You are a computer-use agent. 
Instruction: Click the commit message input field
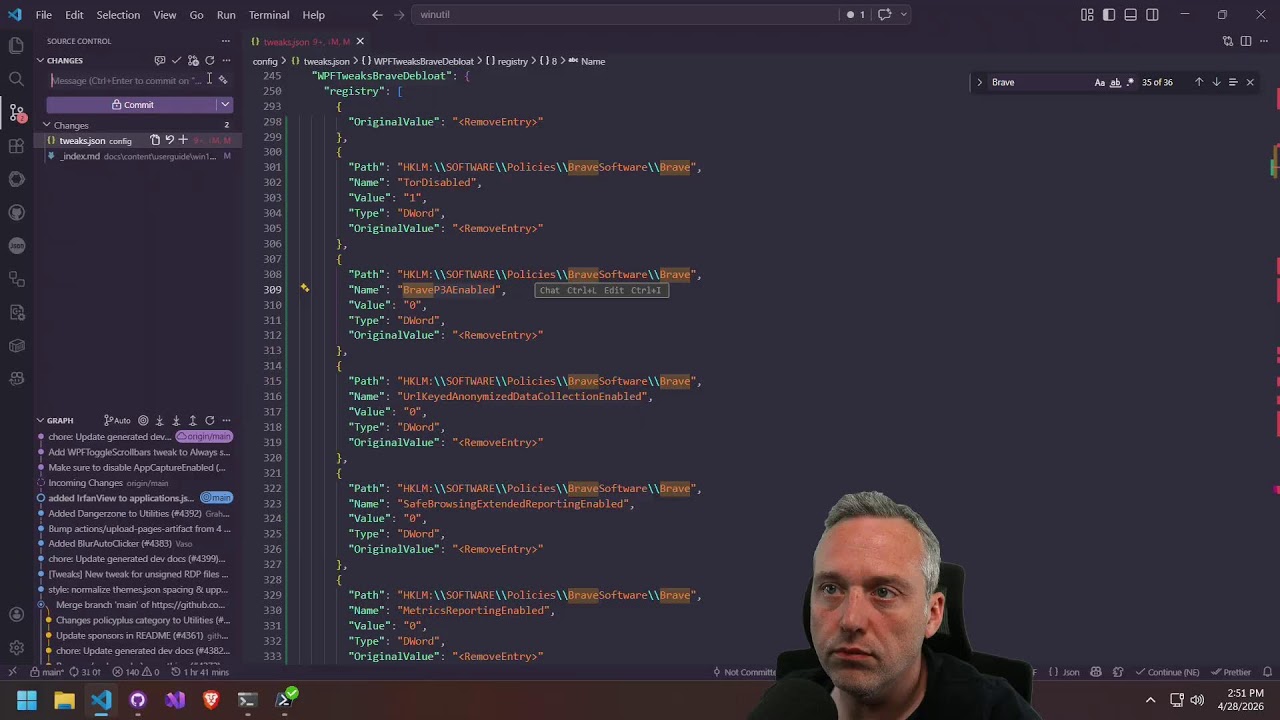tap(130, 80)
